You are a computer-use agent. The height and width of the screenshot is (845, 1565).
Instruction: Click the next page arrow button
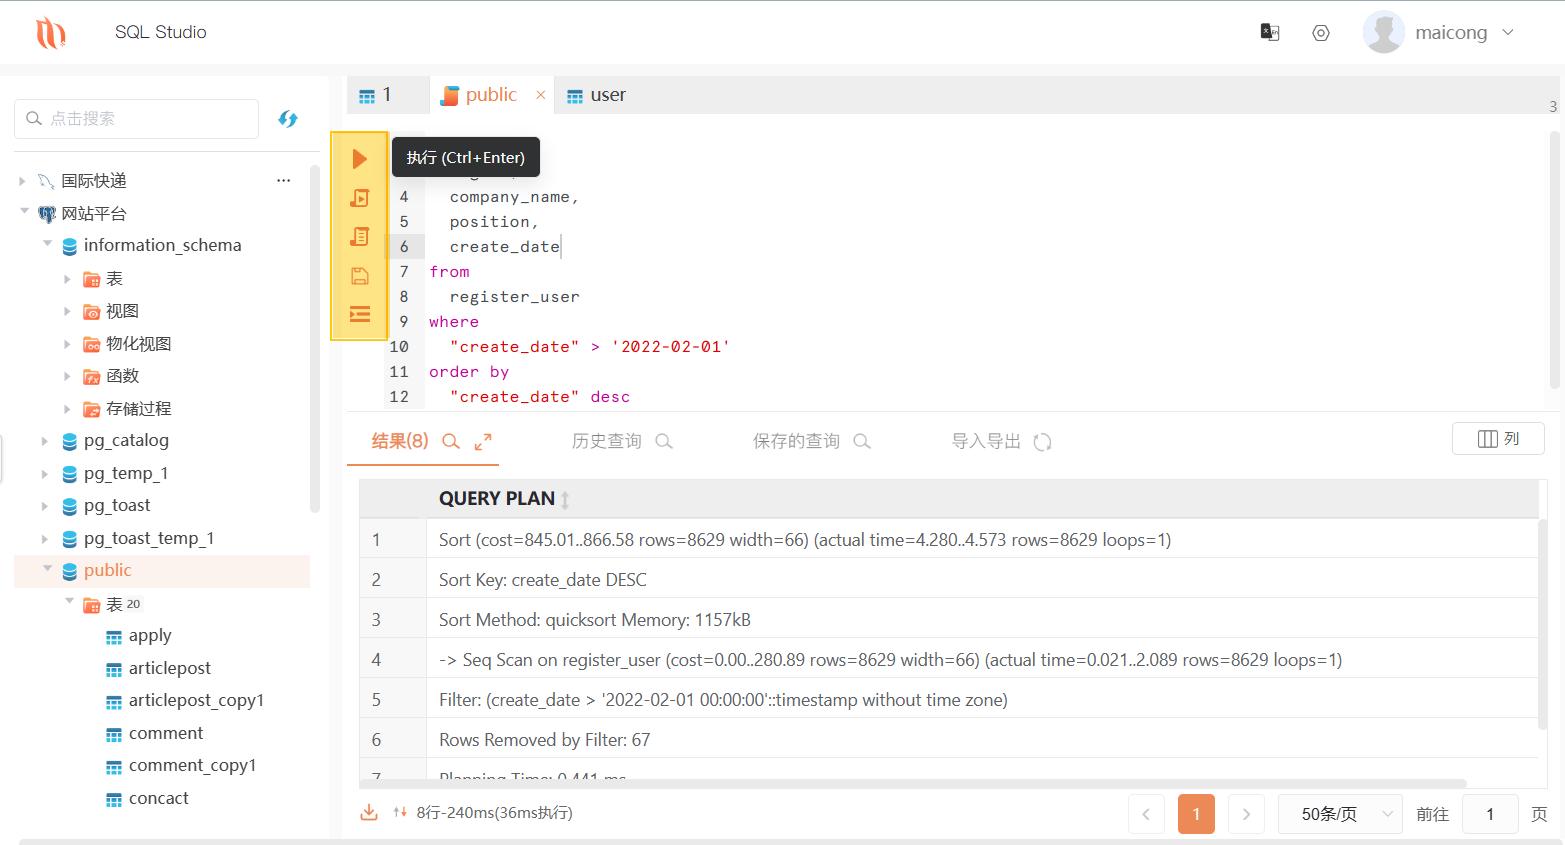point(1246,813)
